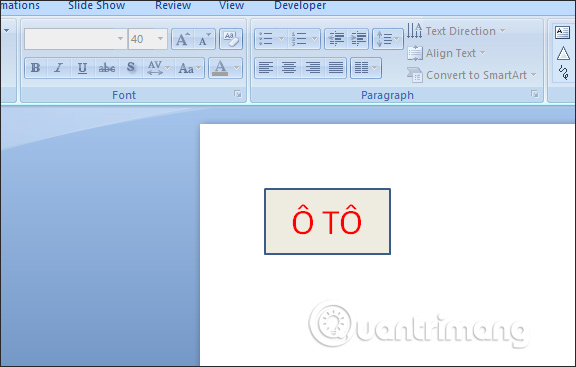The height and width of the screenshot is (367, 576).
Task: Toggle Bold formatting
Action: [x=36, y=68]
